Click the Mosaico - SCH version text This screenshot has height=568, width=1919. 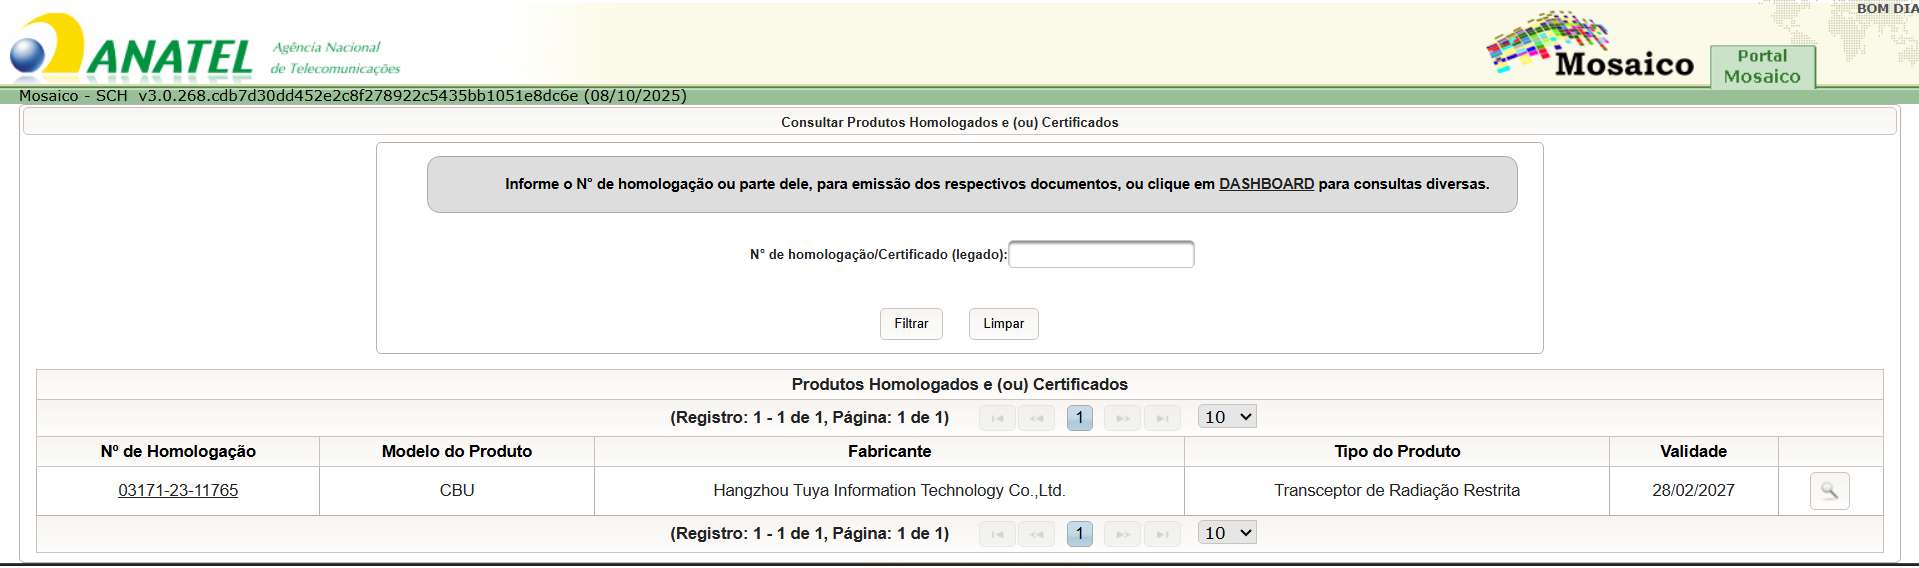coord(353,96)
